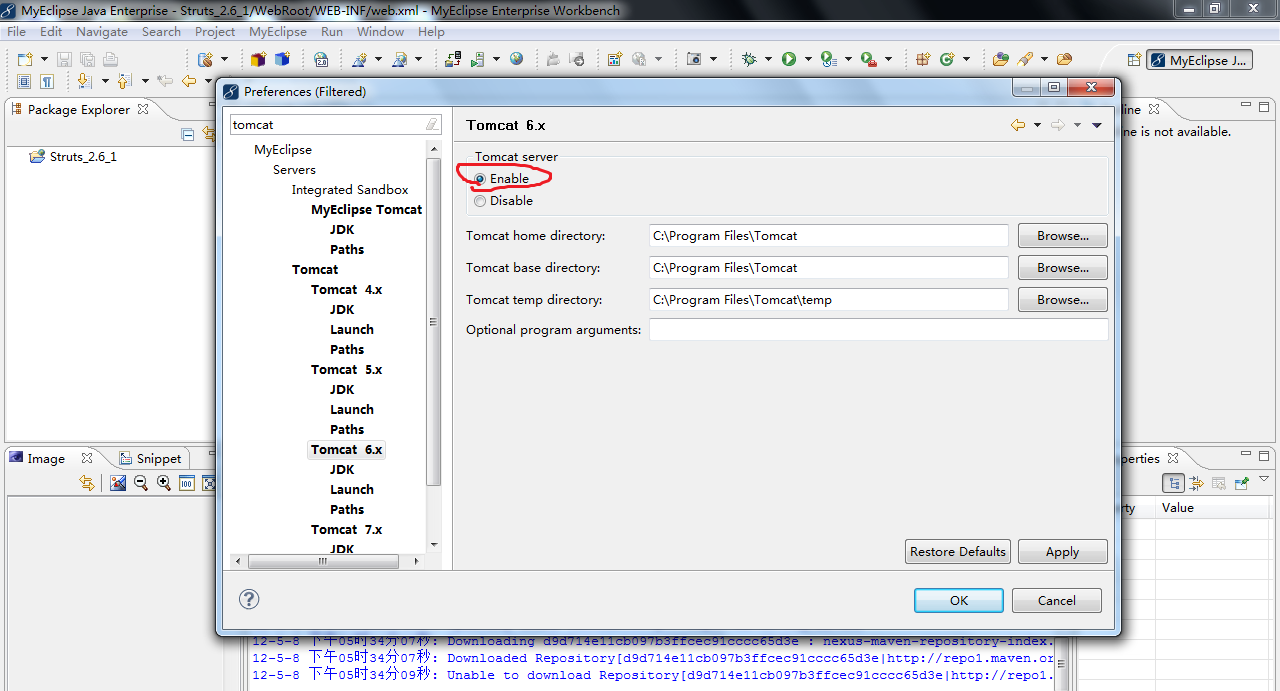Image resolution: width=1280 pixels, height=691 pixels.
Task: Select Integrated Sandbox in preferences tree
Action: pyautogui.click(x=350, y=189)
